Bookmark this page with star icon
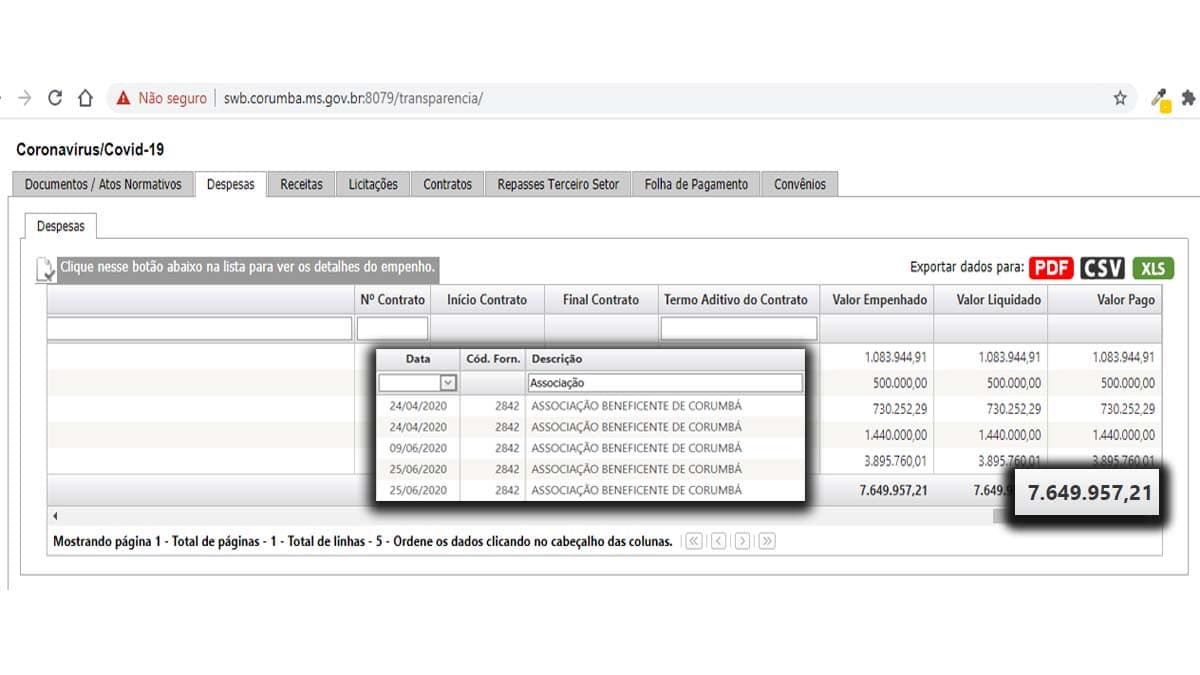1200x675 pixels. click(1120, 98)
